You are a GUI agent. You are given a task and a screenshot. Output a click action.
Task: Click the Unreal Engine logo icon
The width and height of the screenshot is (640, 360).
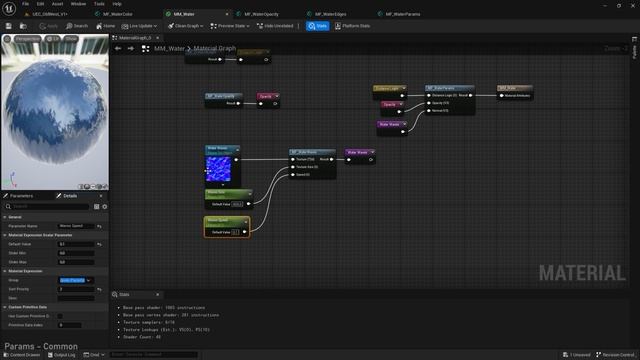9,8
